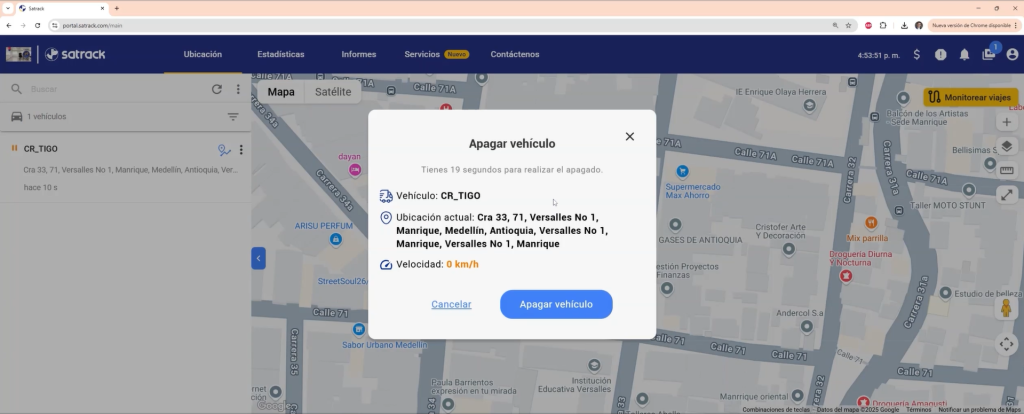Click the search magnifier icon
1024x414 pixels.
point(16,89)
